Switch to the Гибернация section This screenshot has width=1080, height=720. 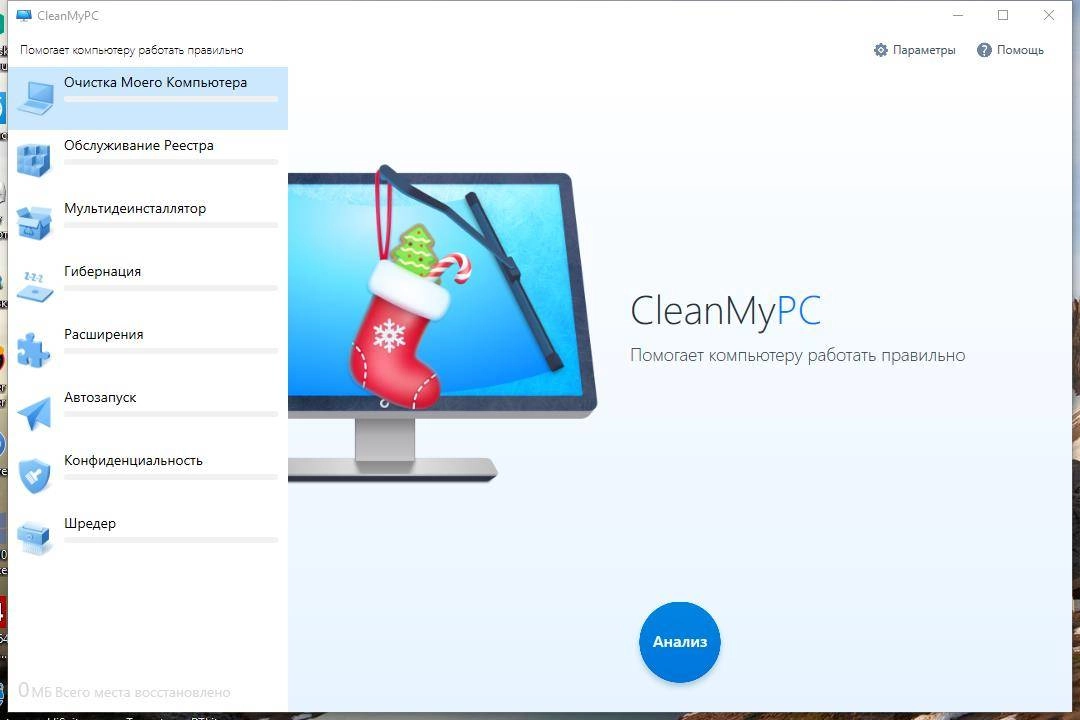[x=147, y=287]
